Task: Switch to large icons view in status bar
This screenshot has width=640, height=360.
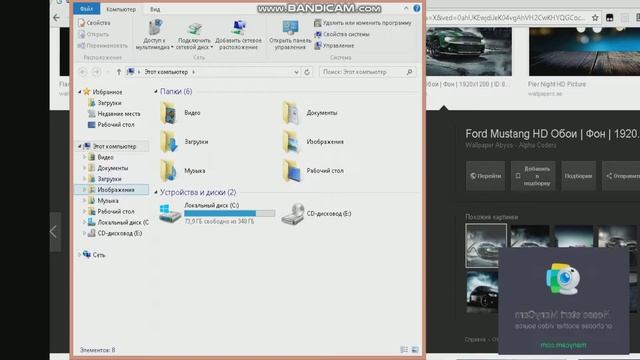Action: coord(415,350)
